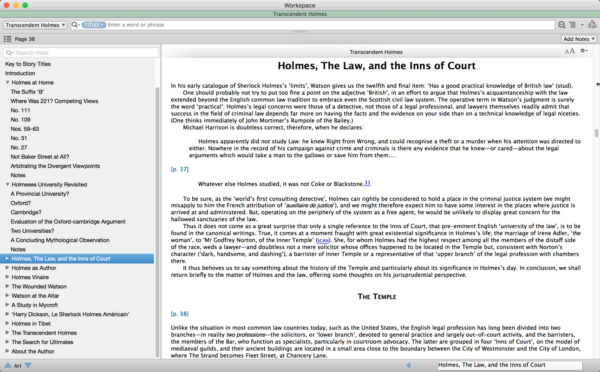The height and width of the screenshot is (372, 600).
Task: Select the Nos. 59–63 entry
Action: coord(25,129)
